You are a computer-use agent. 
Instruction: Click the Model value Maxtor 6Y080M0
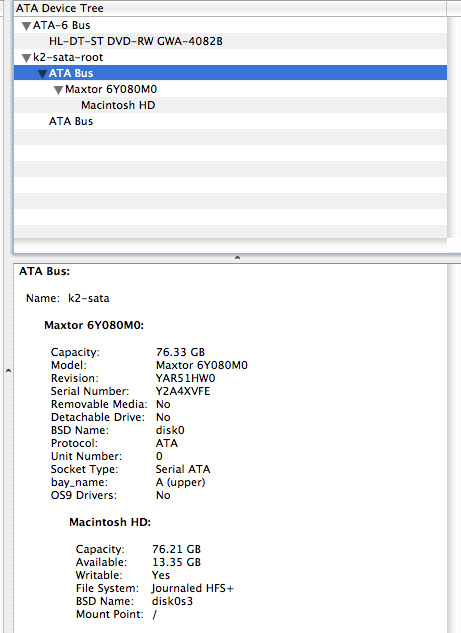tap(202, 365)
